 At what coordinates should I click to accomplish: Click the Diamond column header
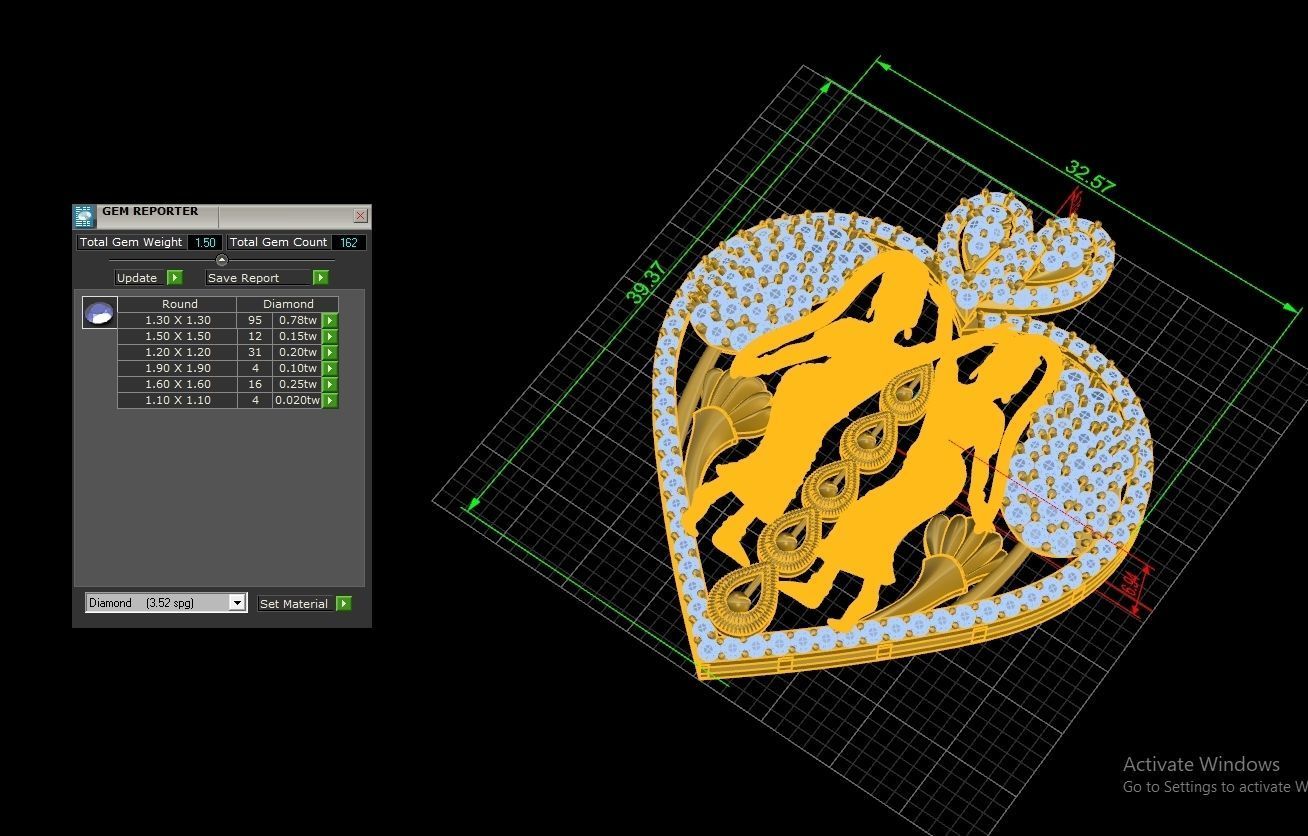pos(288,304)
